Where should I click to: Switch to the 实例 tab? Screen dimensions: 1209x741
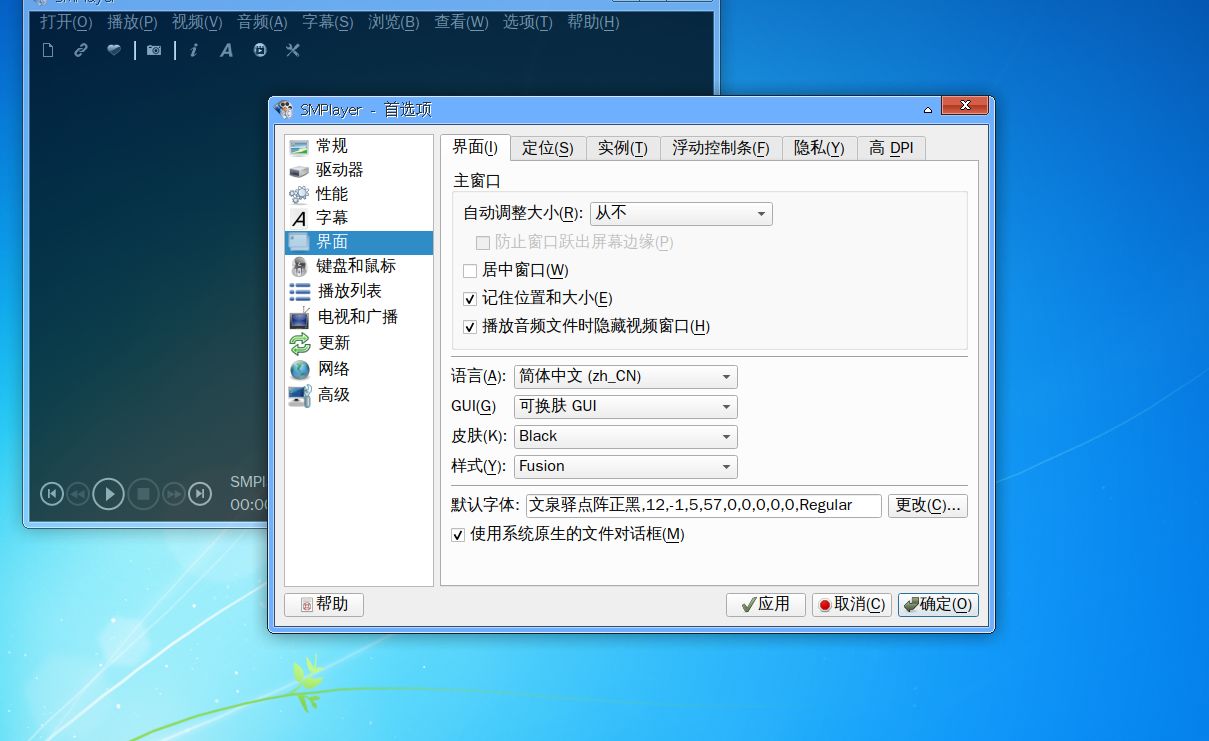coord(623,149)
